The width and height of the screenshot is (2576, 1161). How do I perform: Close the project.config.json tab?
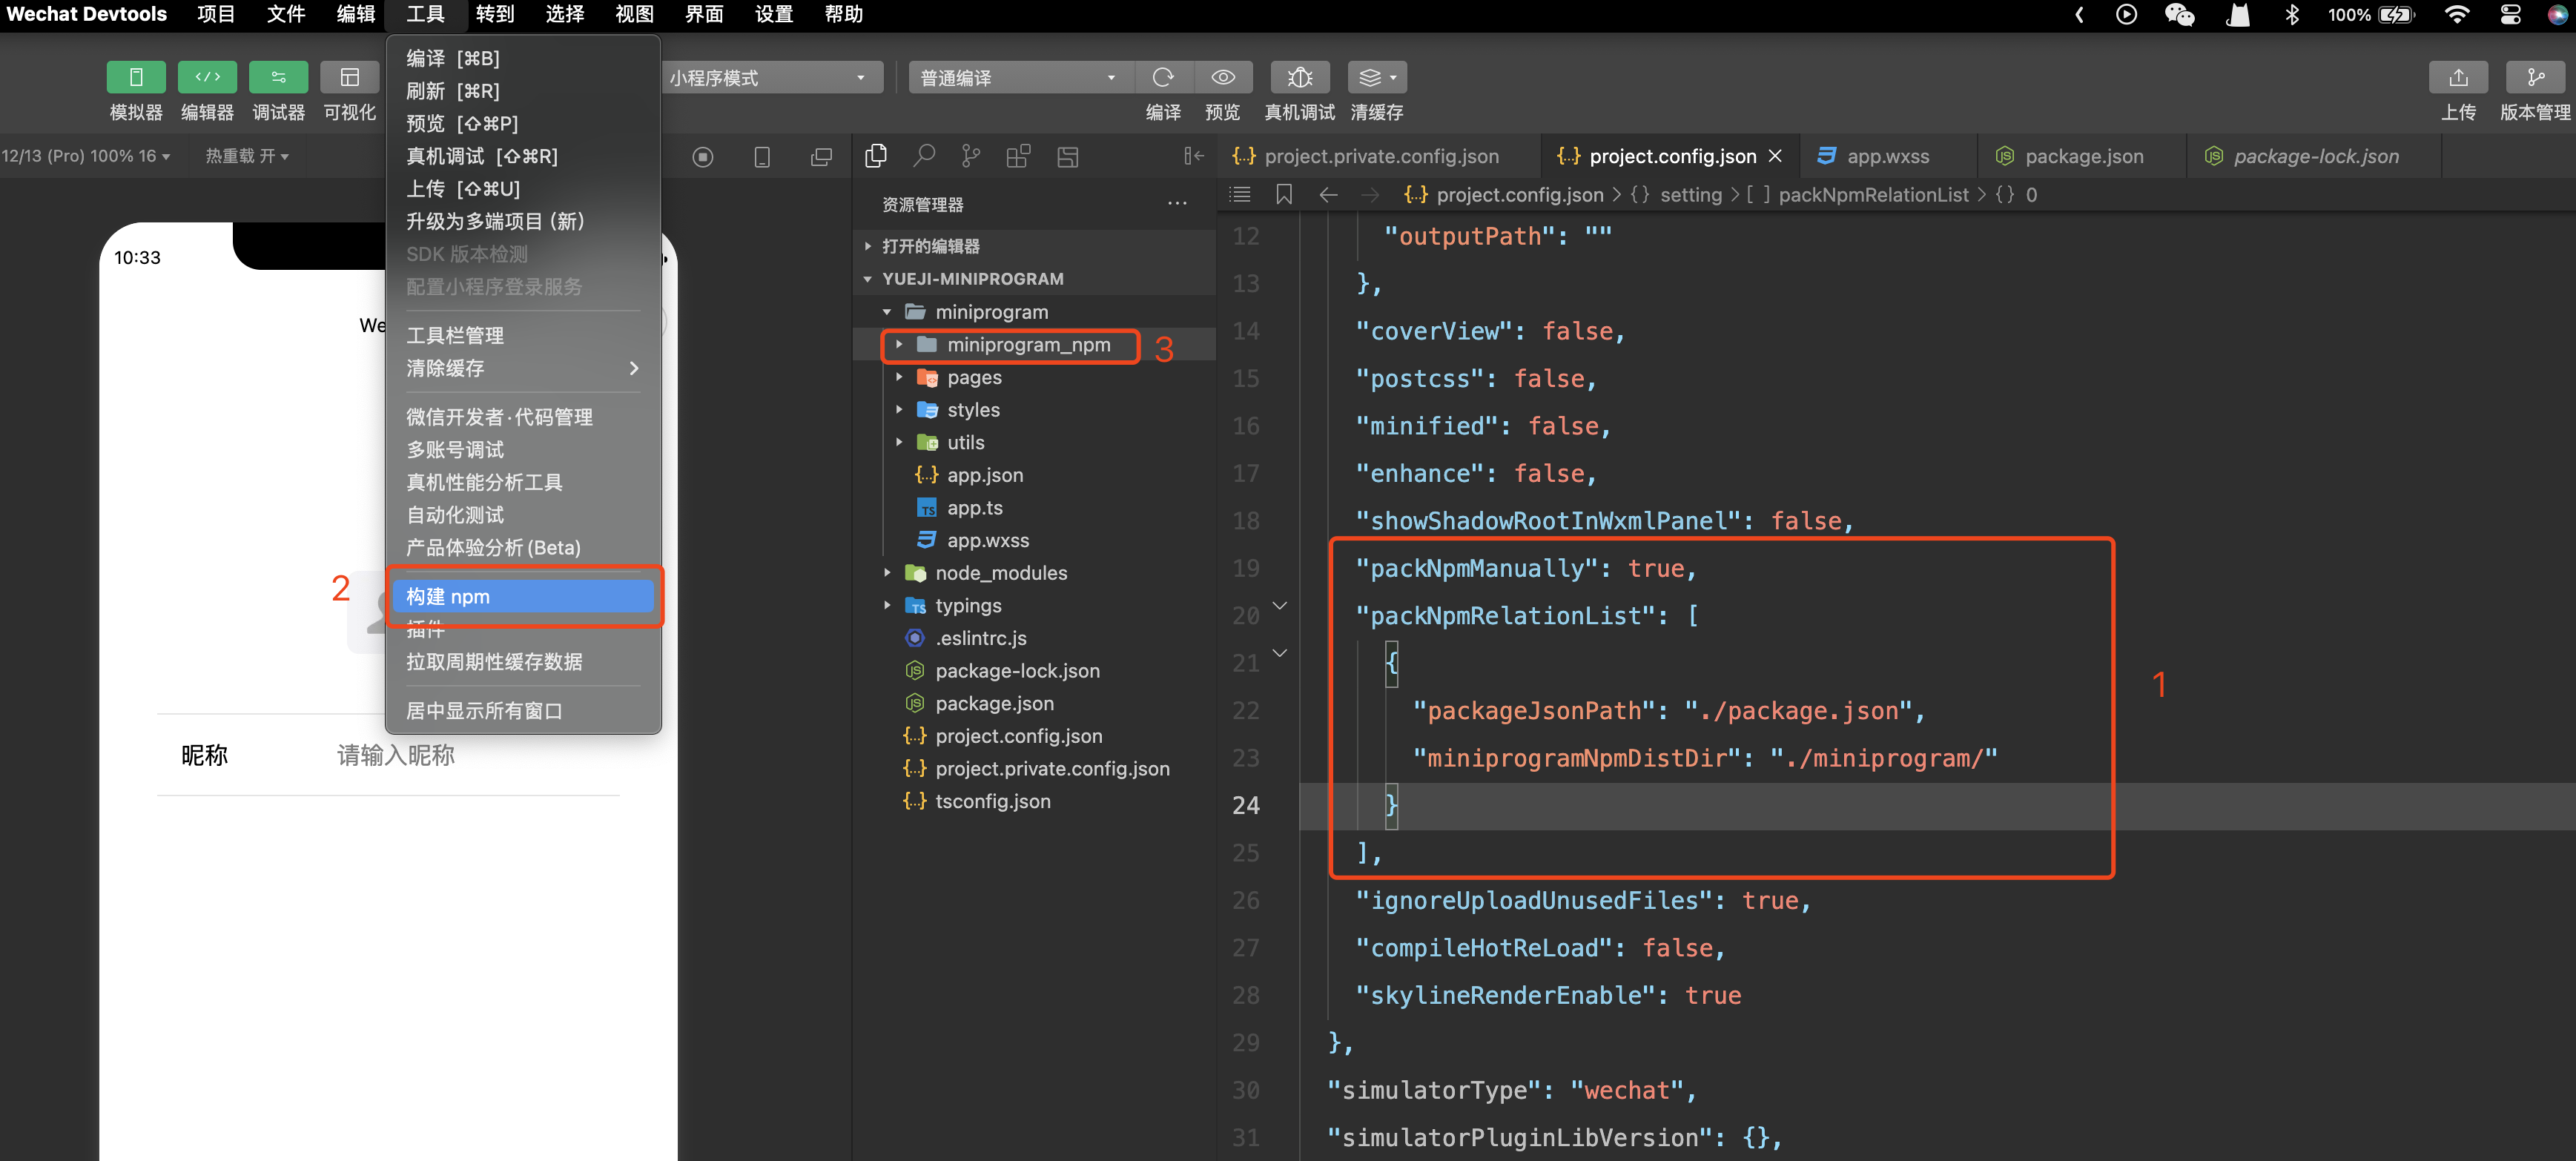(x=1775, y=156)
